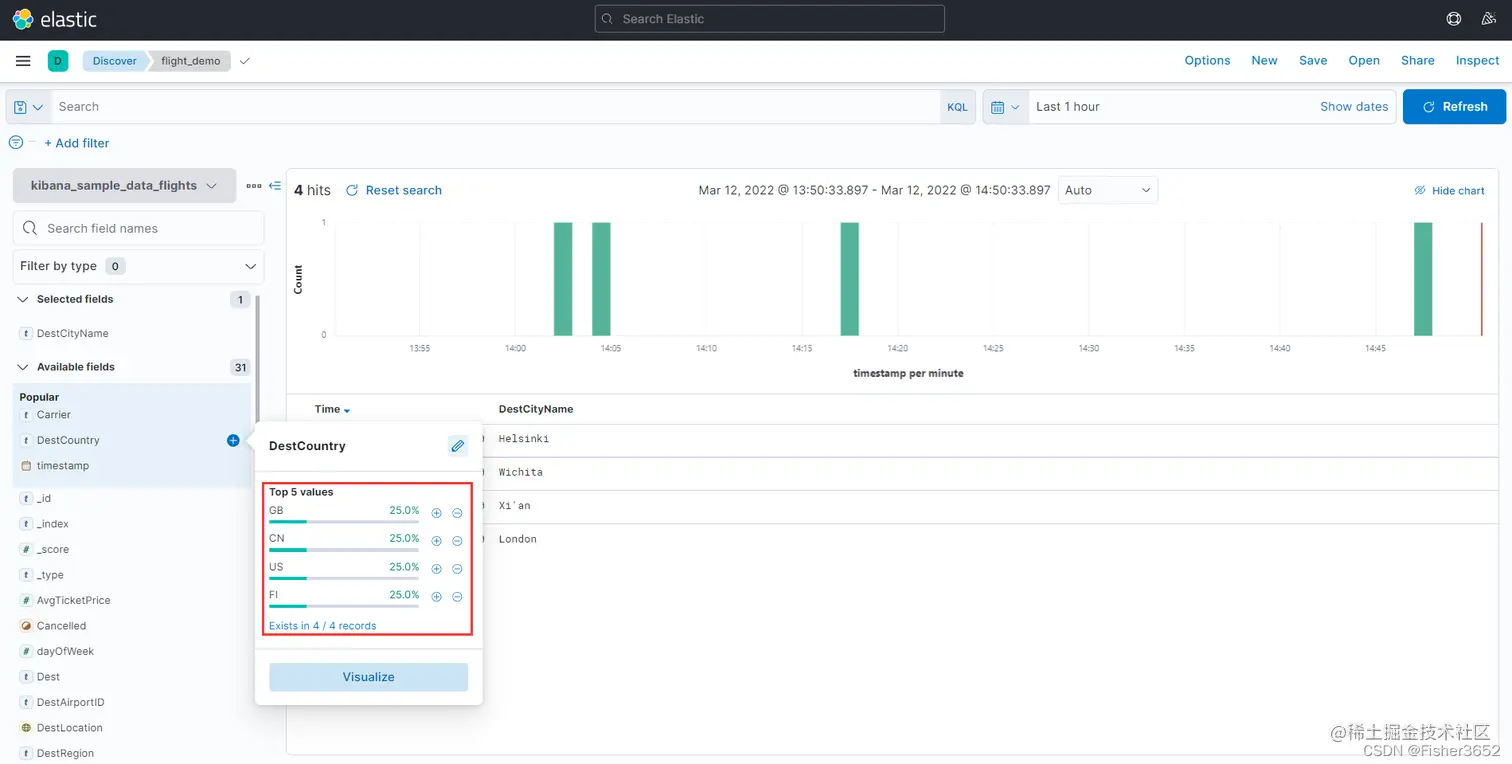Filter out CN value minus icon

pyautogui.click(x=457, y=541)
